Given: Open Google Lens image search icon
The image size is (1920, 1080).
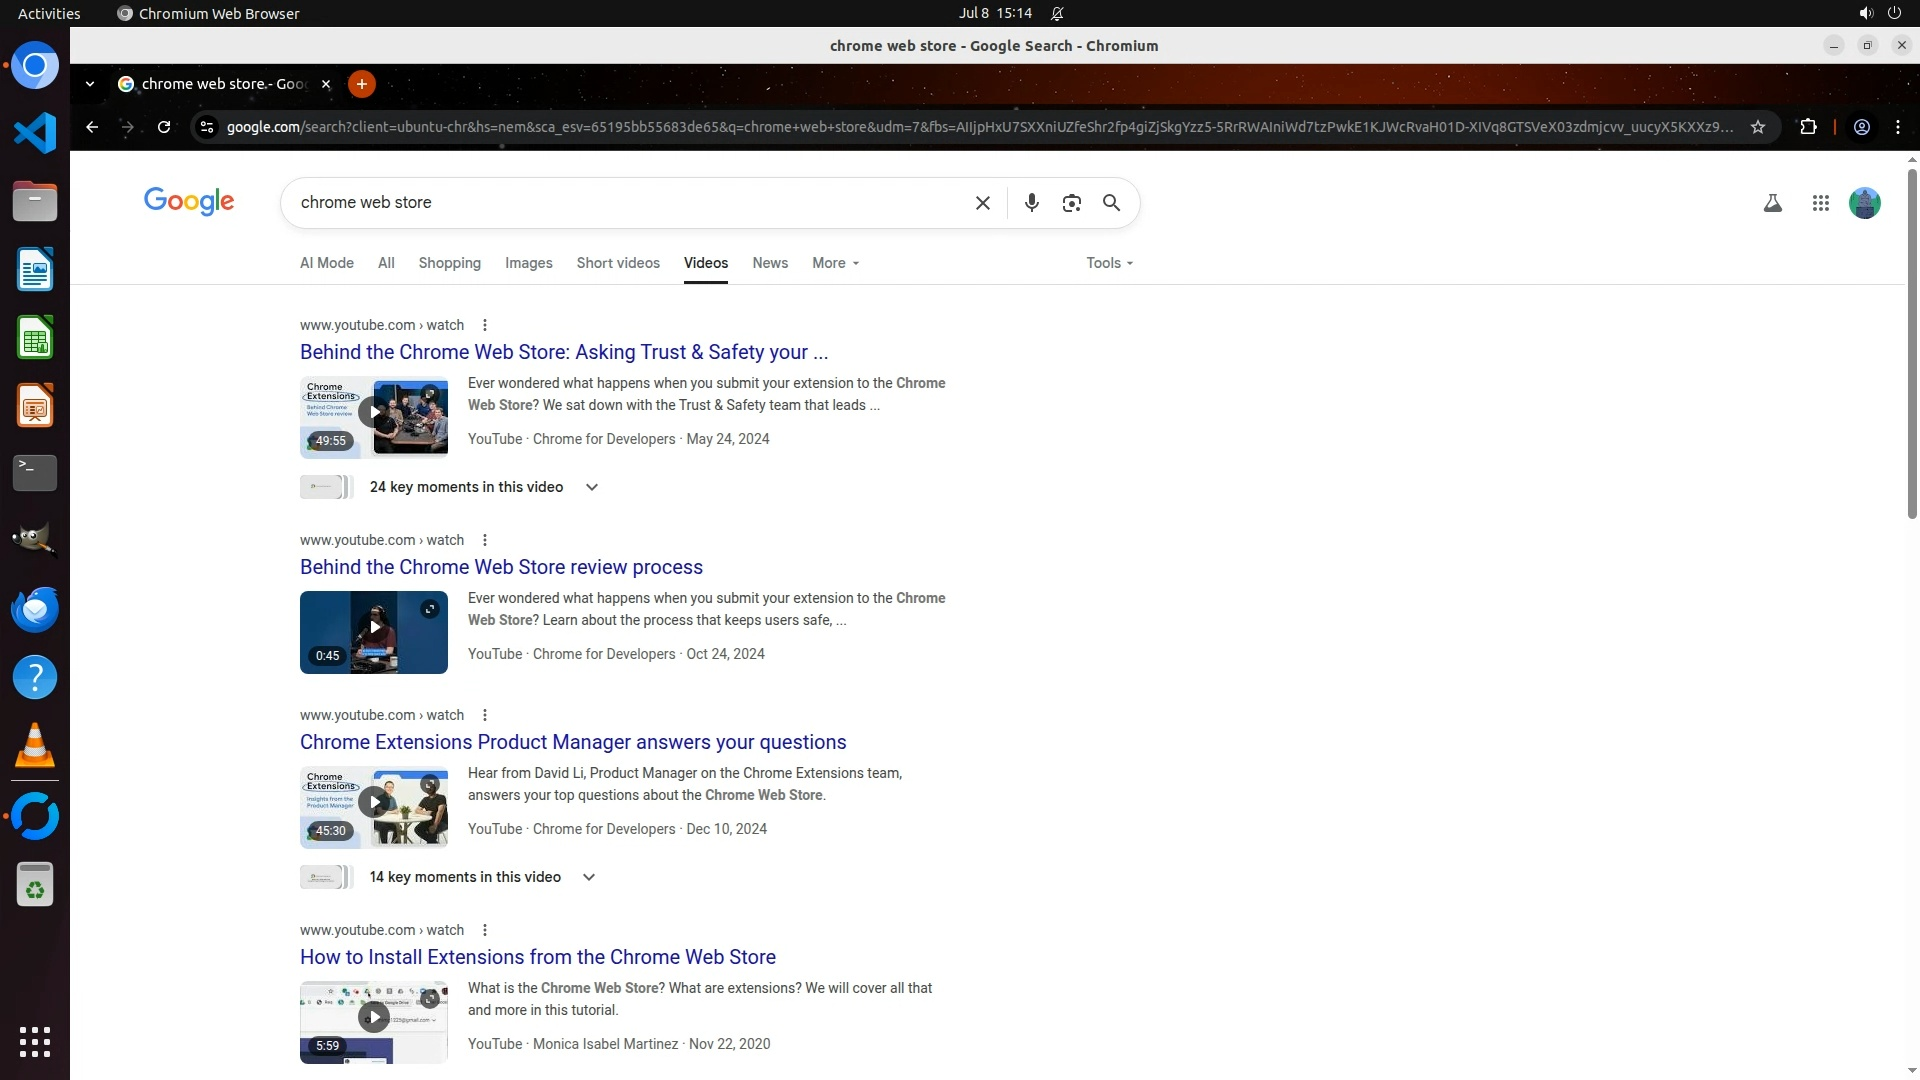Looking at the screenshot, I should pyautogui.click(x=1071, y=203).
